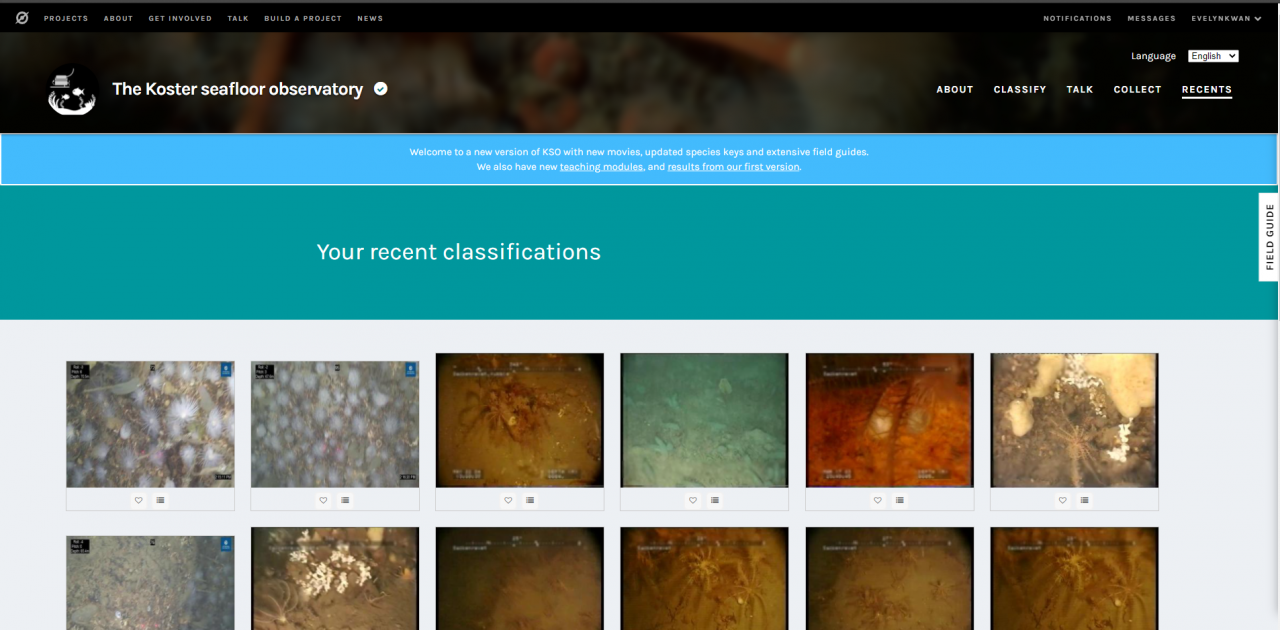This screenshot has width=1280, height=630.
Task: Open GET INVOLVED in the top bar
Action: pos(180,18)
